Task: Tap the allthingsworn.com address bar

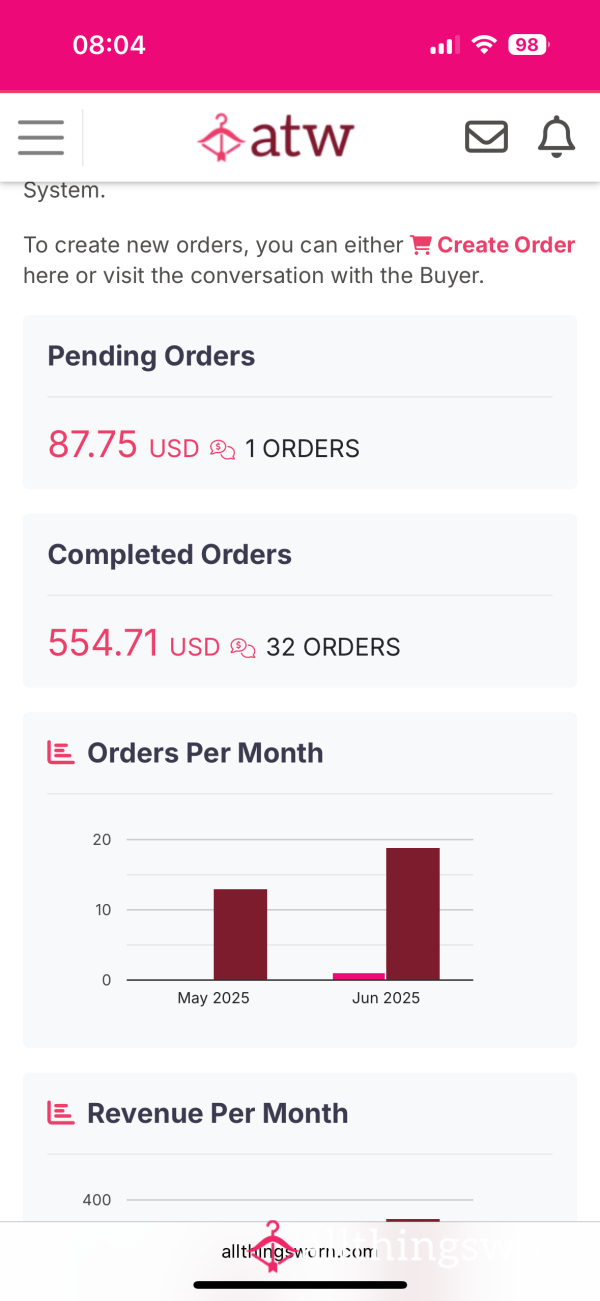Action: (x=300, y=1250)
